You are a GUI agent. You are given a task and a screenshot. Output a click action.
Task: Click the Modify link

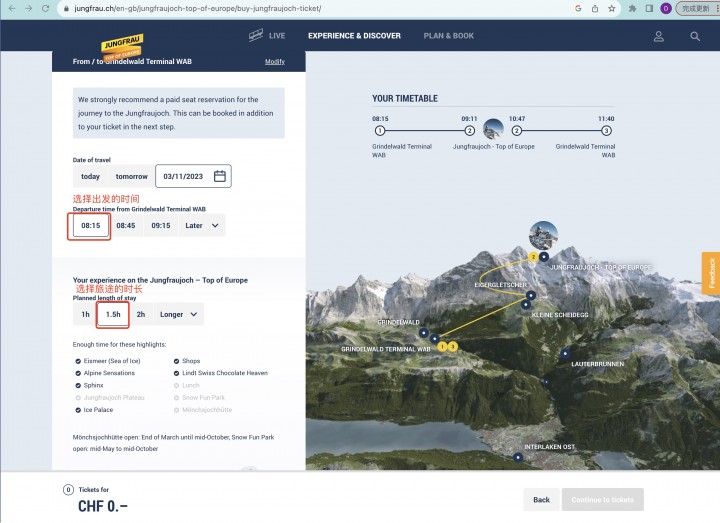pos(275,62)
